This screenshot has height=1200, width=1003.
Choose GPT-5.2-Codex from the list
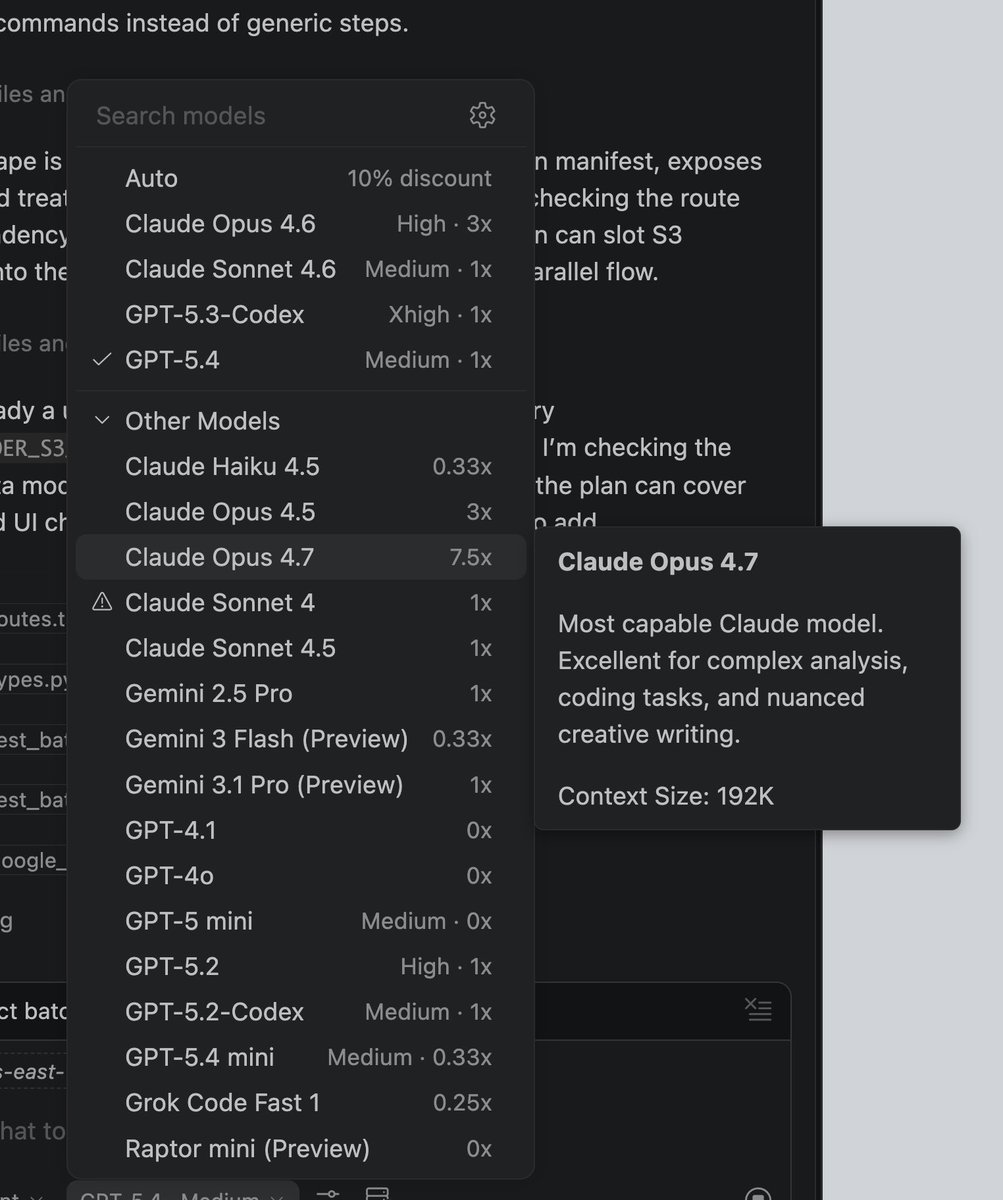pyautogui.click(x=301, y=1012)
